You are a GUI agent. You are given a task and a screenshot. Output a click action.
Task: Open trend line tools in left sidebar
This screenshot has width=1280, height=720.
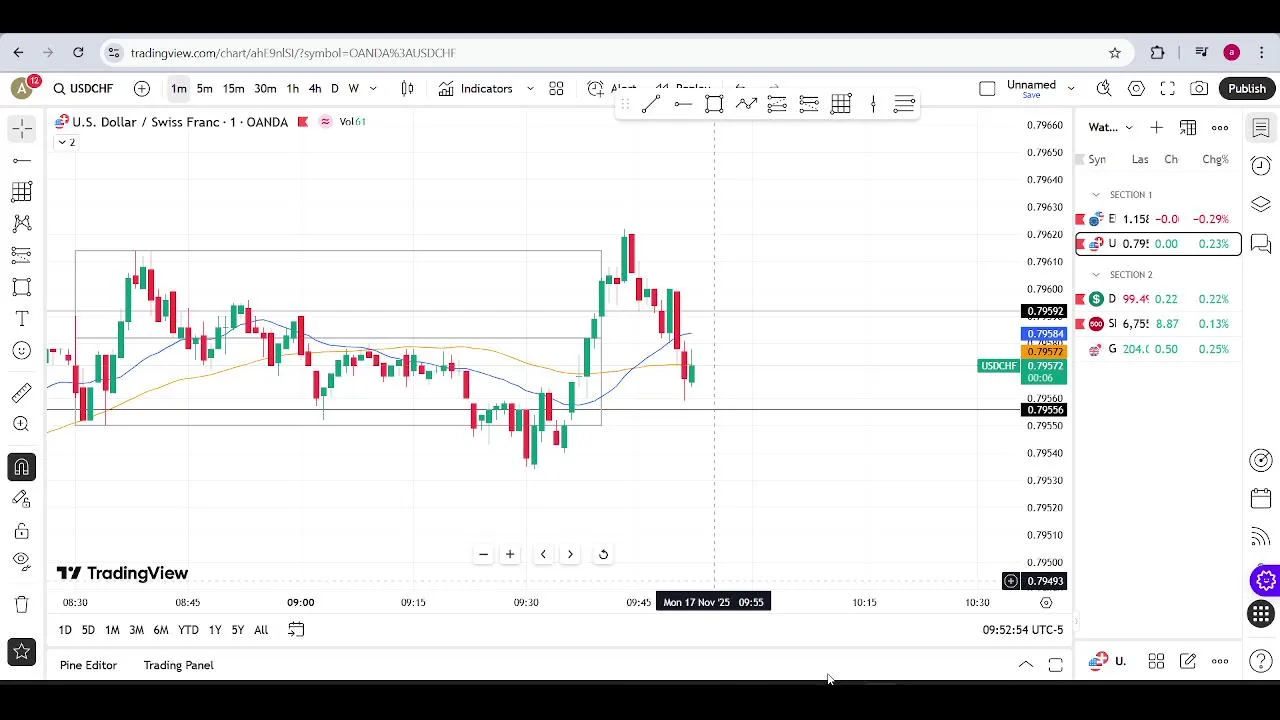click(21, 160)
